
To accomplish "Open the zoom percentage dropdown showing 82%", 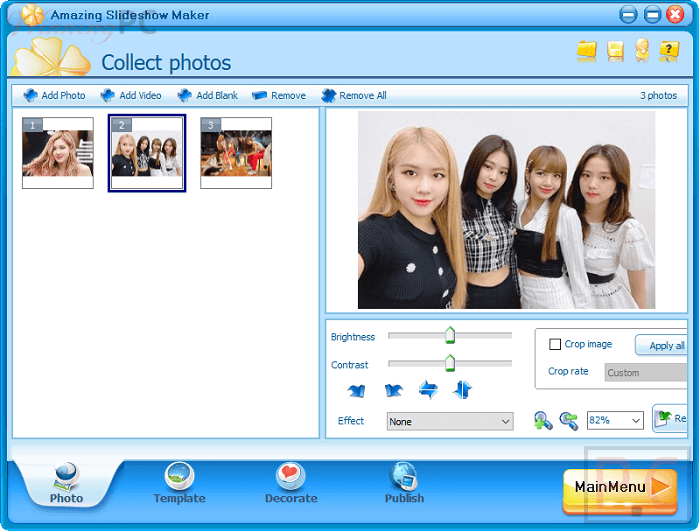I will [615, 420].
